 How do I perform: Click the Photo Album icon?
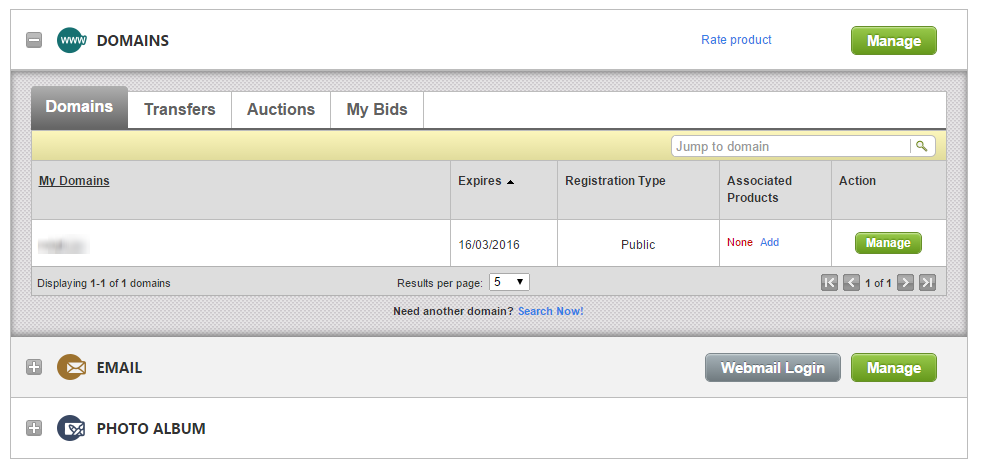pos(71,429)
